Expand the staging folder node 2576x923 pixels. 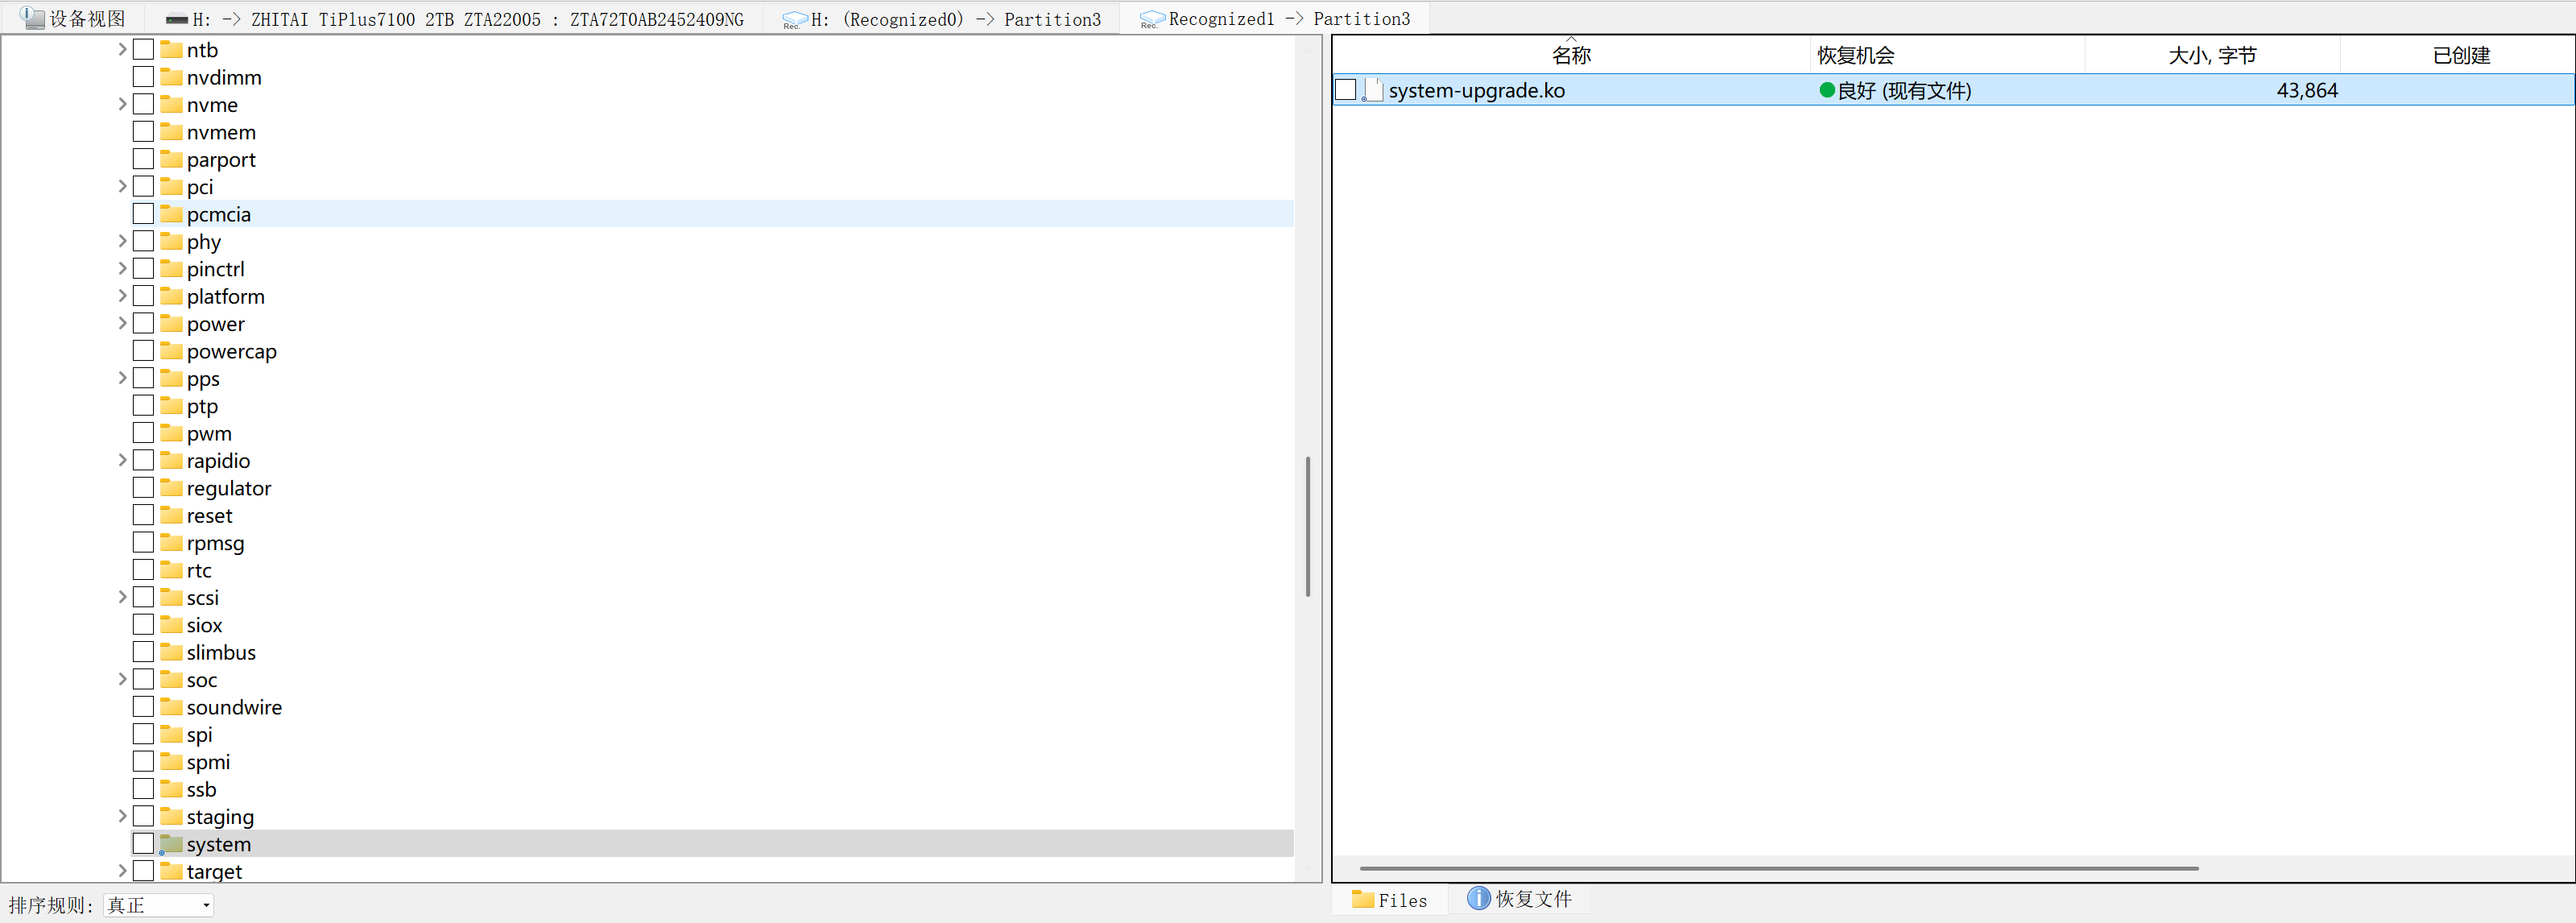pos(122,816)
